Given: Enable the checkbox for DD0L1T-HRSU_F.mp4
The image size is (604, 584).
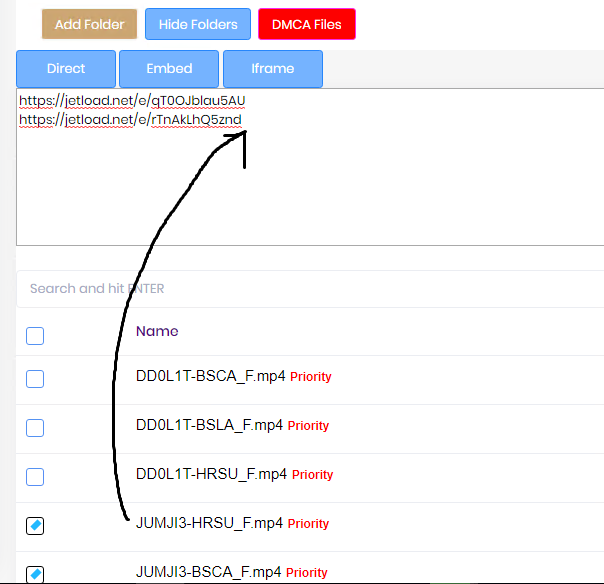Looking at the screenshot, I should [35, 477].
